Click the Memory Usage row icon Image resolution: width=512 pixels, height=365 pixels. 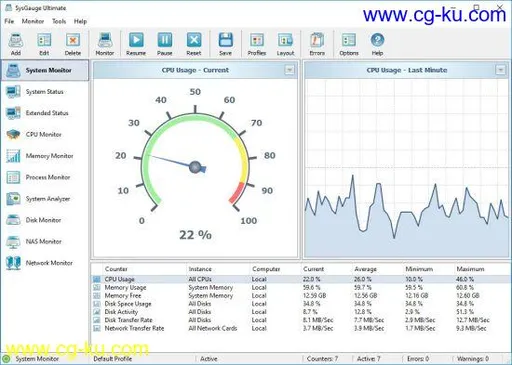97,287
